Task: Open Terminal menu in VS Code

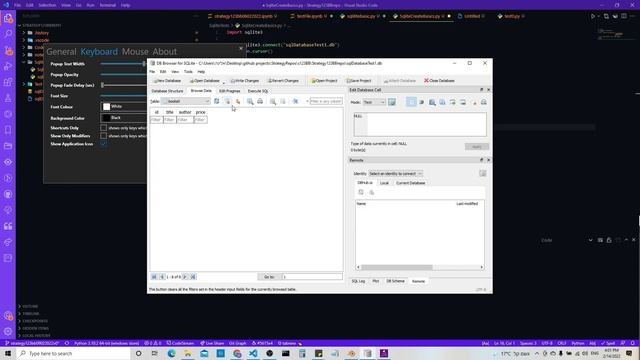Action: (x=108, y=5)
